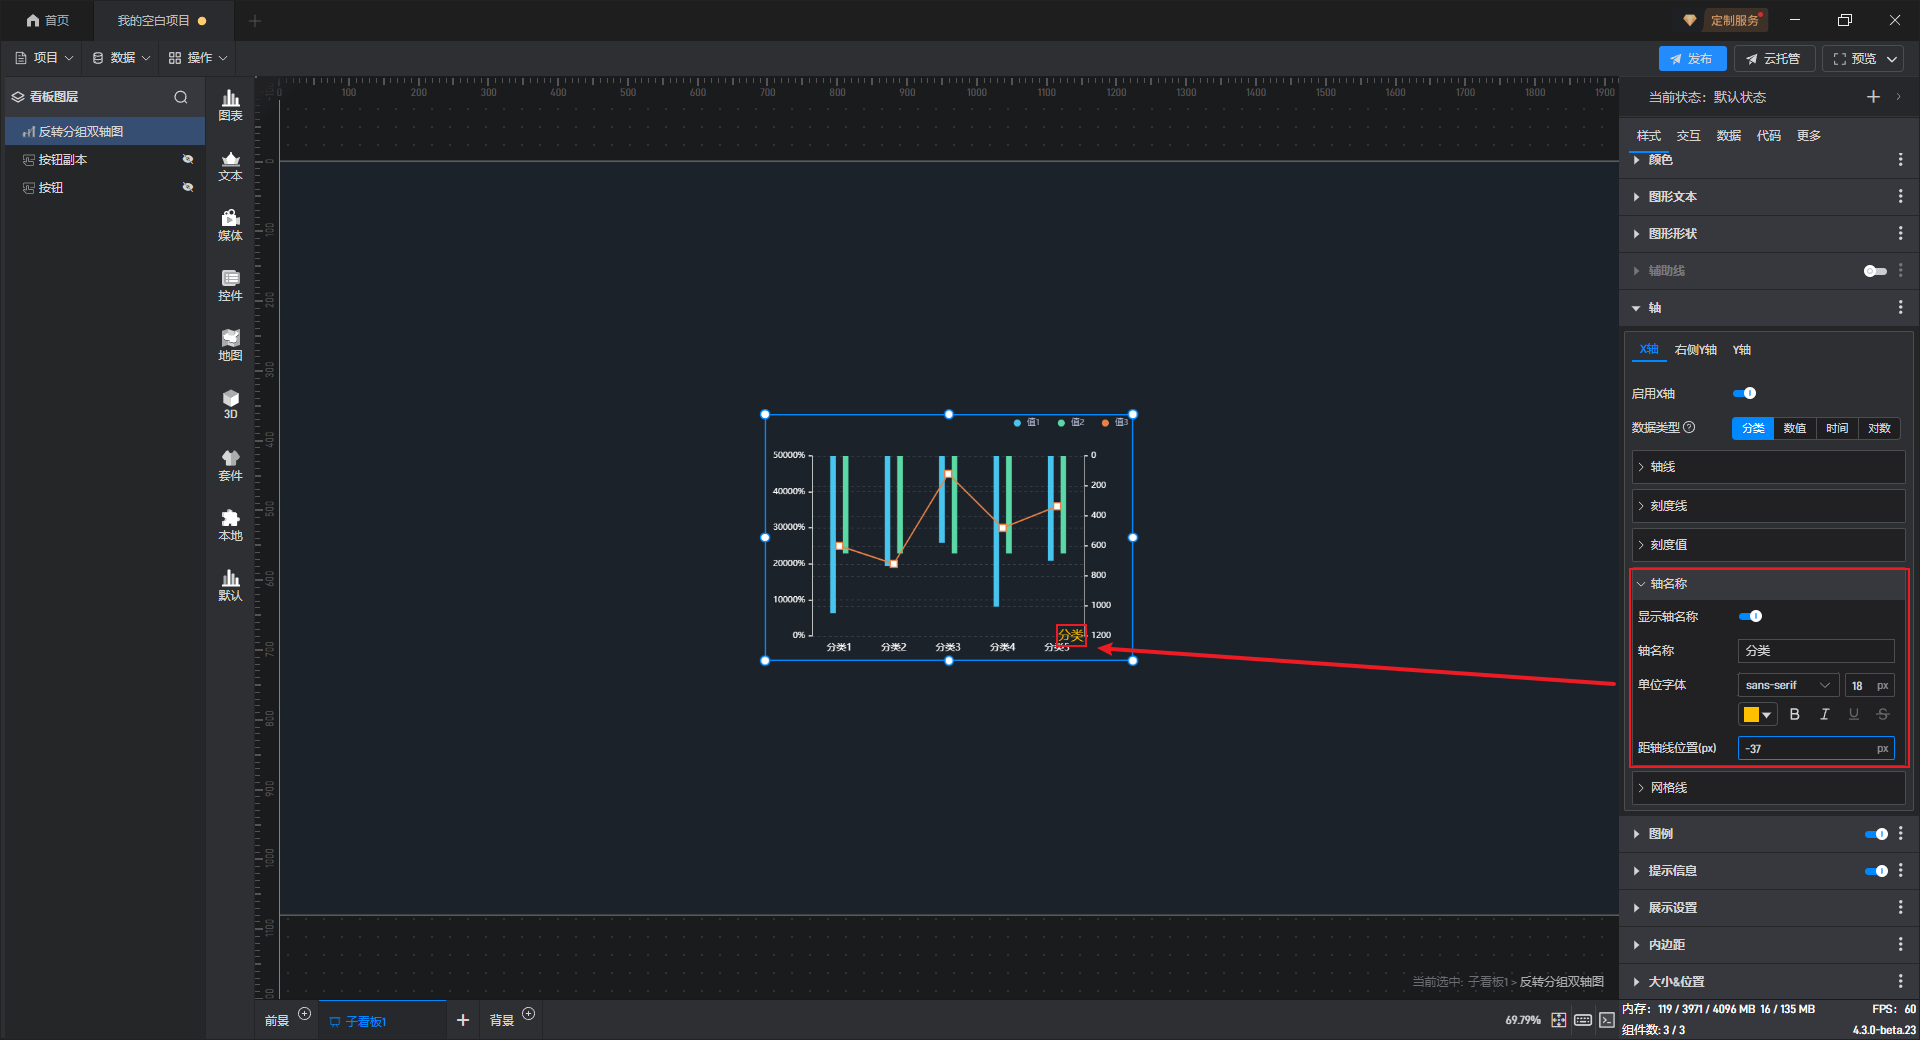Toggle the 辅助线 switch
This screenshot has height=1040, width=1920.
[x=1875, y=271]
